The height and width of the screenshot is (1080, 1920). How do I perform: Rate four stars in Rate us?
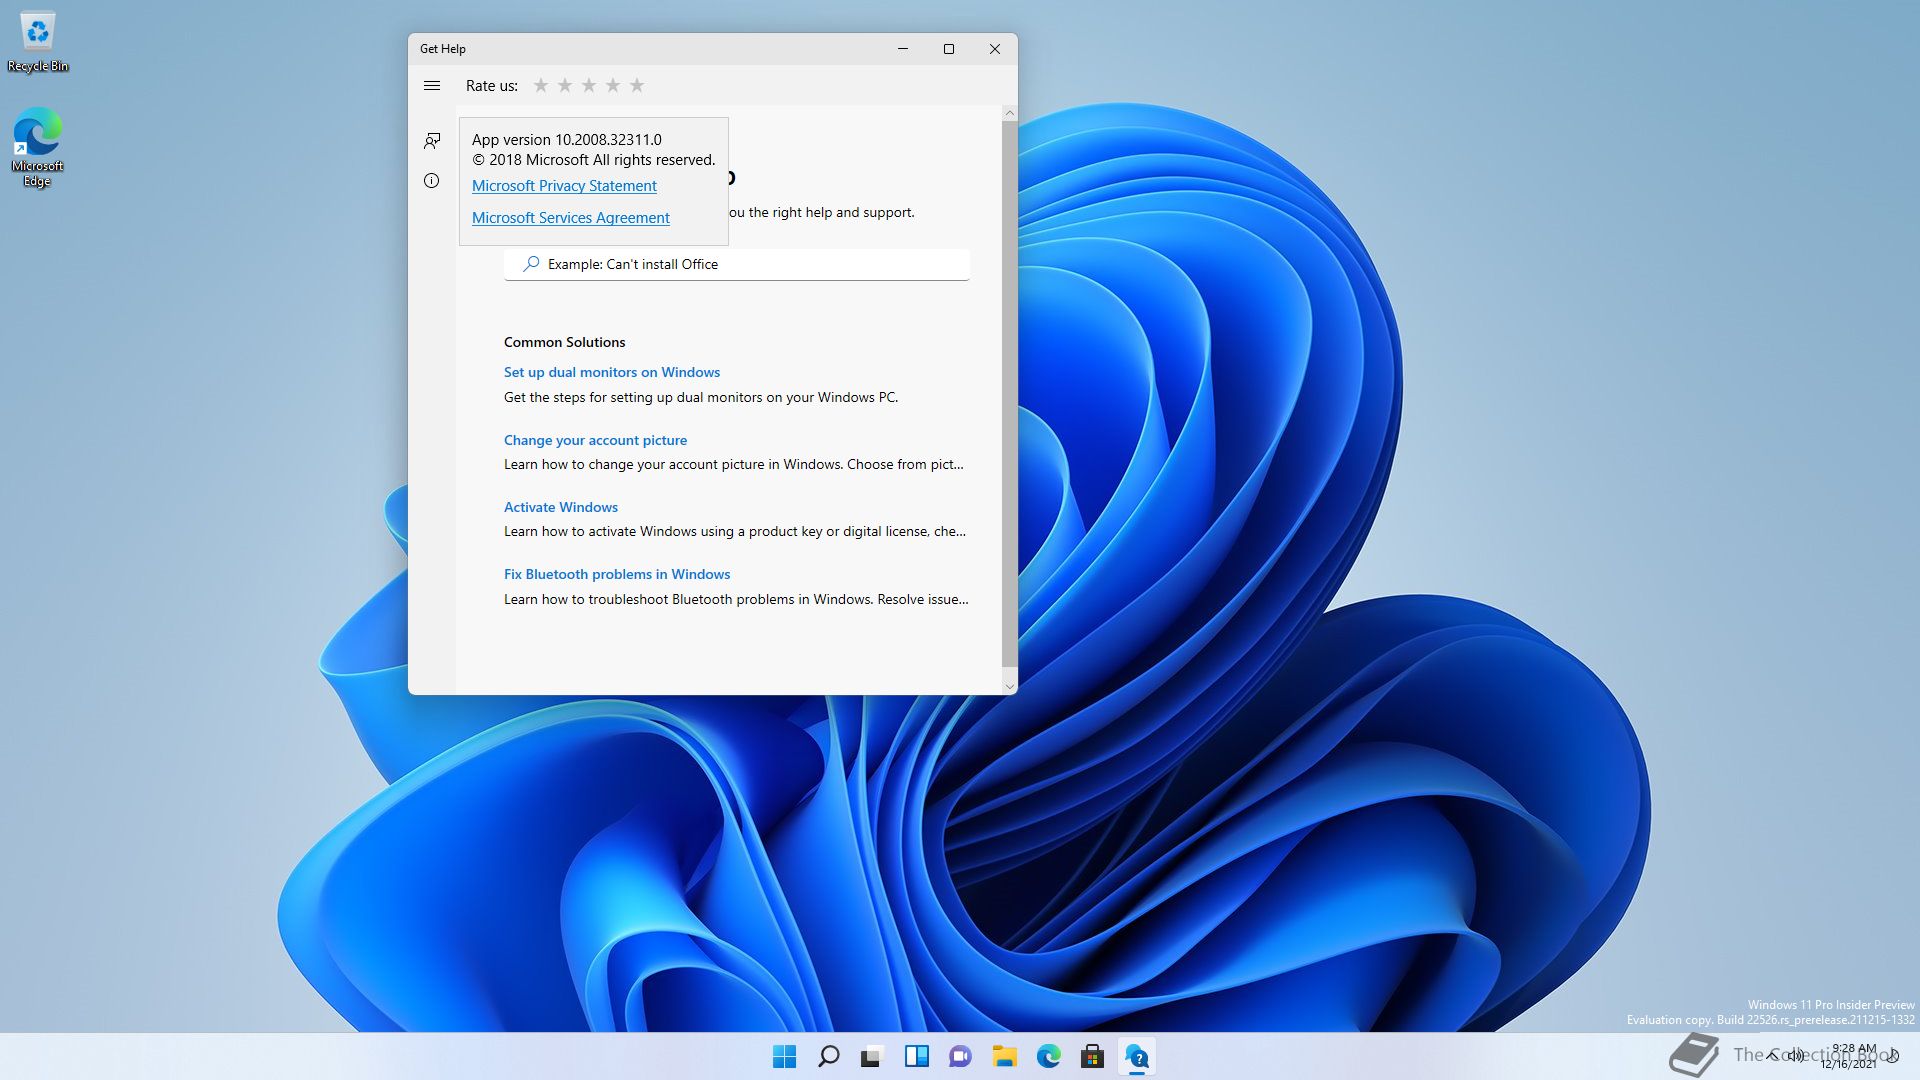point(613,86)
